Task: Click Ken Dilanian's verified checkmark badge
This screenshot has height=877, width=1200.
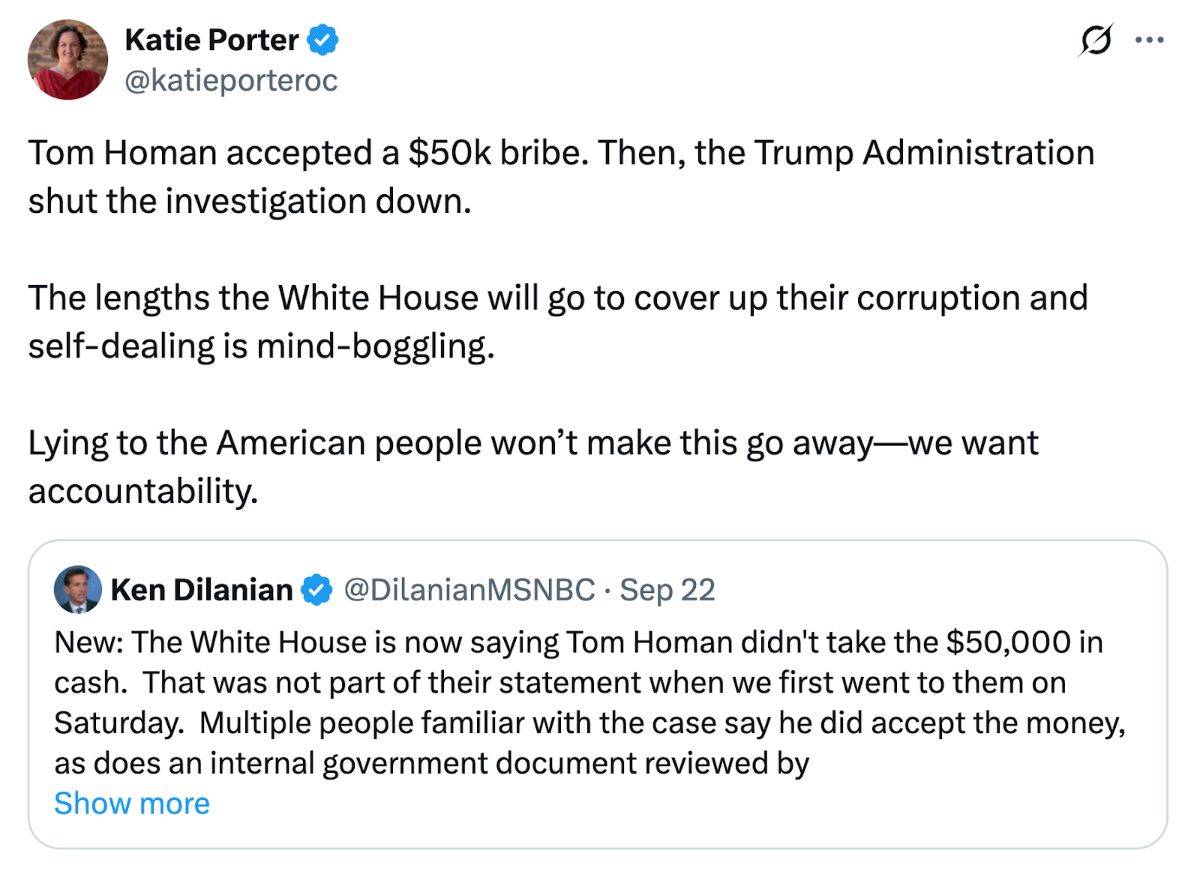Action: pos(317,590)
